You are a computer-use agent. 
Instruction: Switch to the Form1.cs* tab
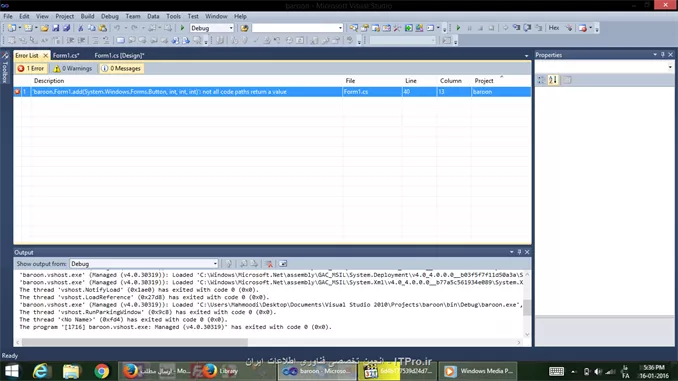coord(66,55)
